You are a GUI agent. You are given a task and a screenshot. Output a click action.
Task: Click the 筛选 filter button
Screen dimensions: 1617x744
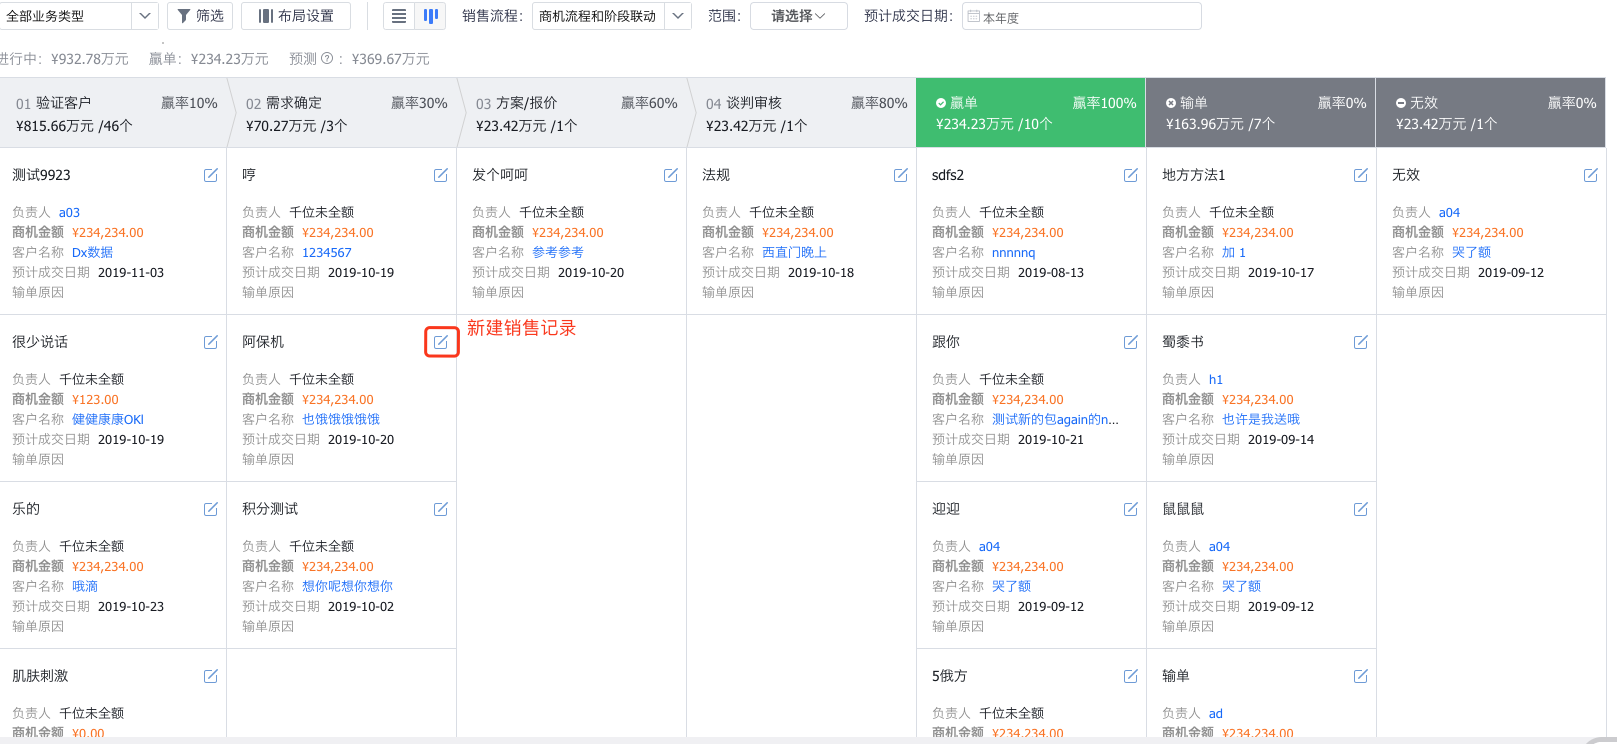click(x=200, y=16)
